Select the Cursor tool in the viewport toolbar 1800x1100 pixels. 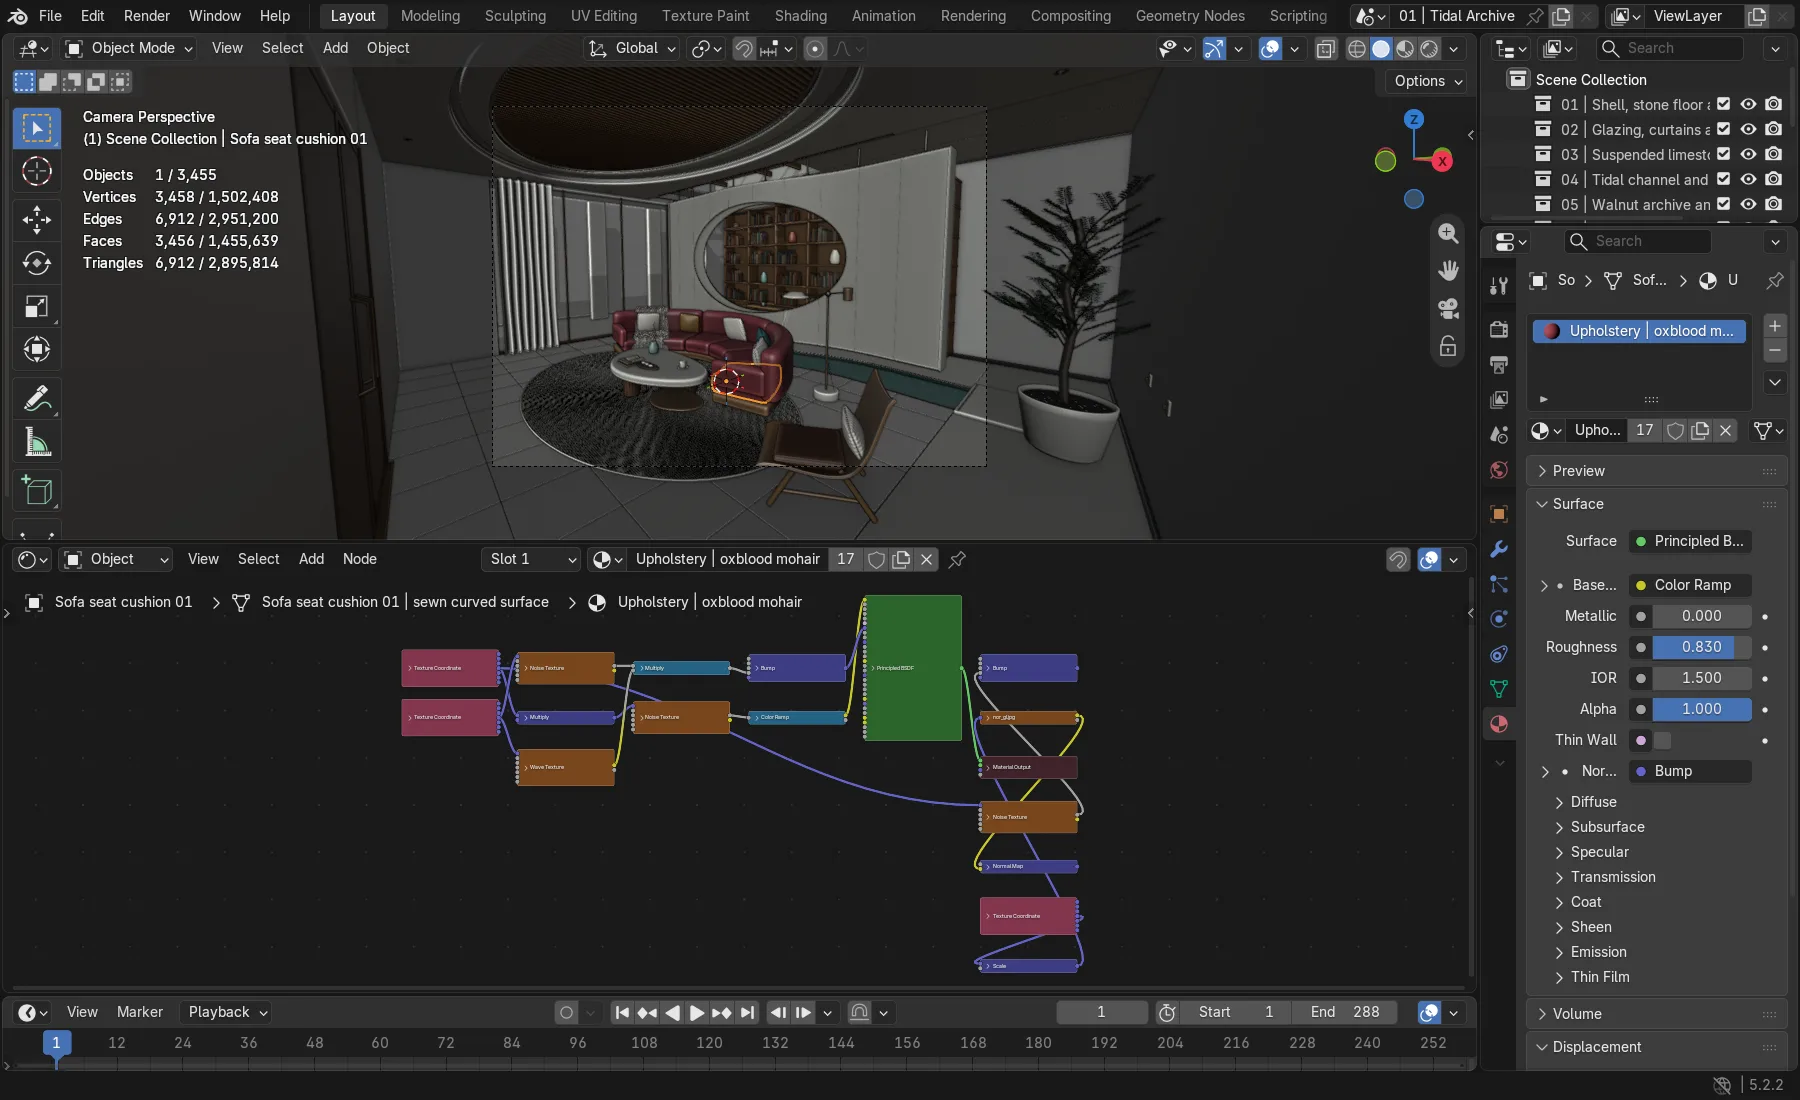pos(37,172)
